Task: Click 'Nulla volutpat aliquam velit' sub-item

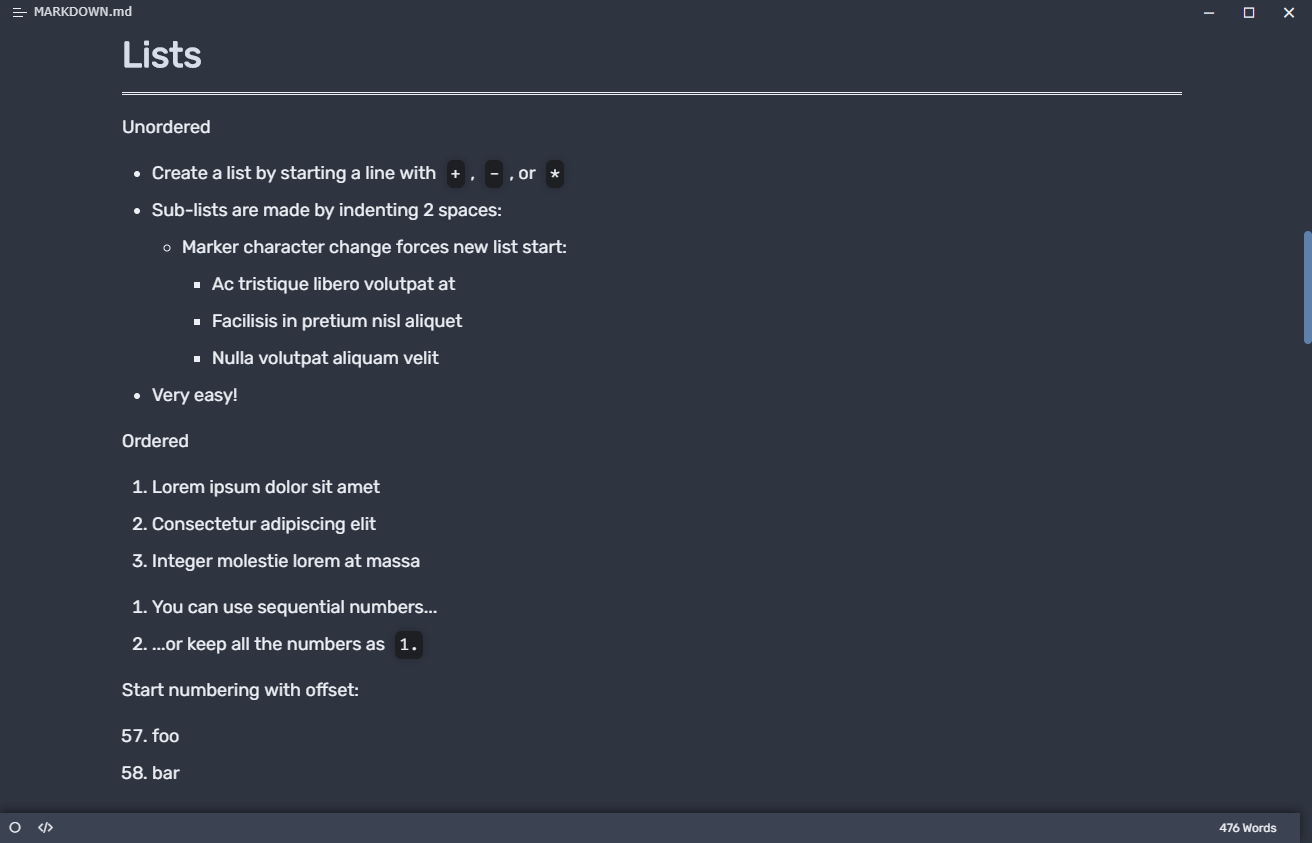Action: [x=325, y=358]
